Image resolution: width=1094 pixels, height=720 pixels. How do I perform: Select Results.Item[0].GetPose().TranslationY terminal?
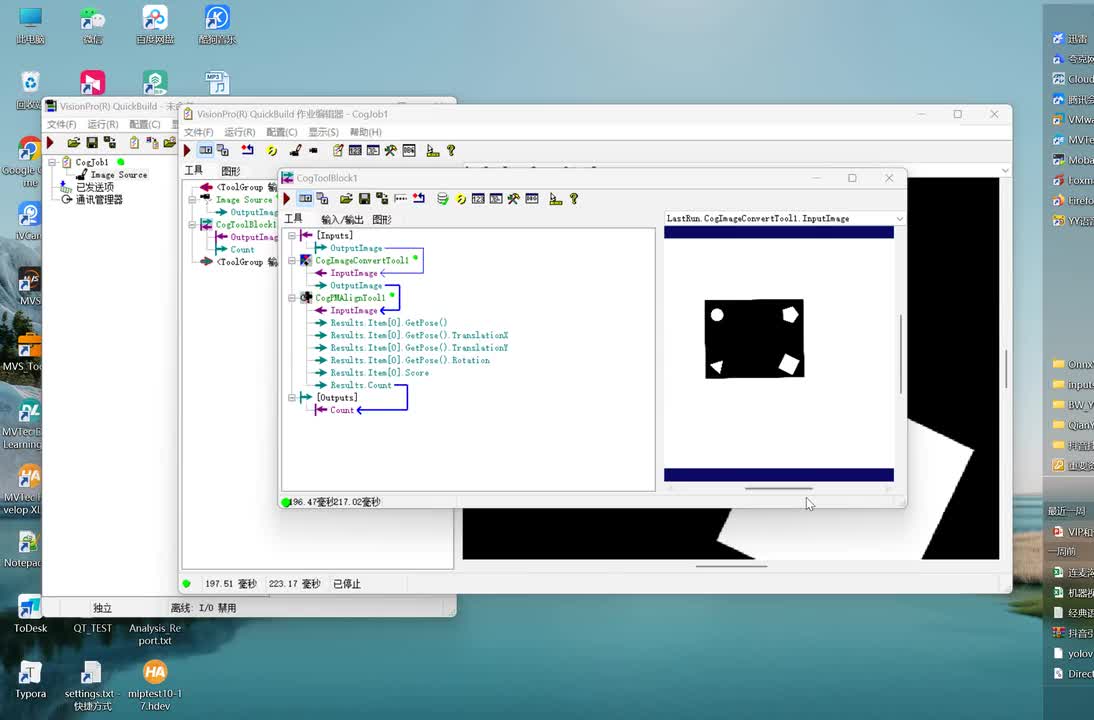419,347
